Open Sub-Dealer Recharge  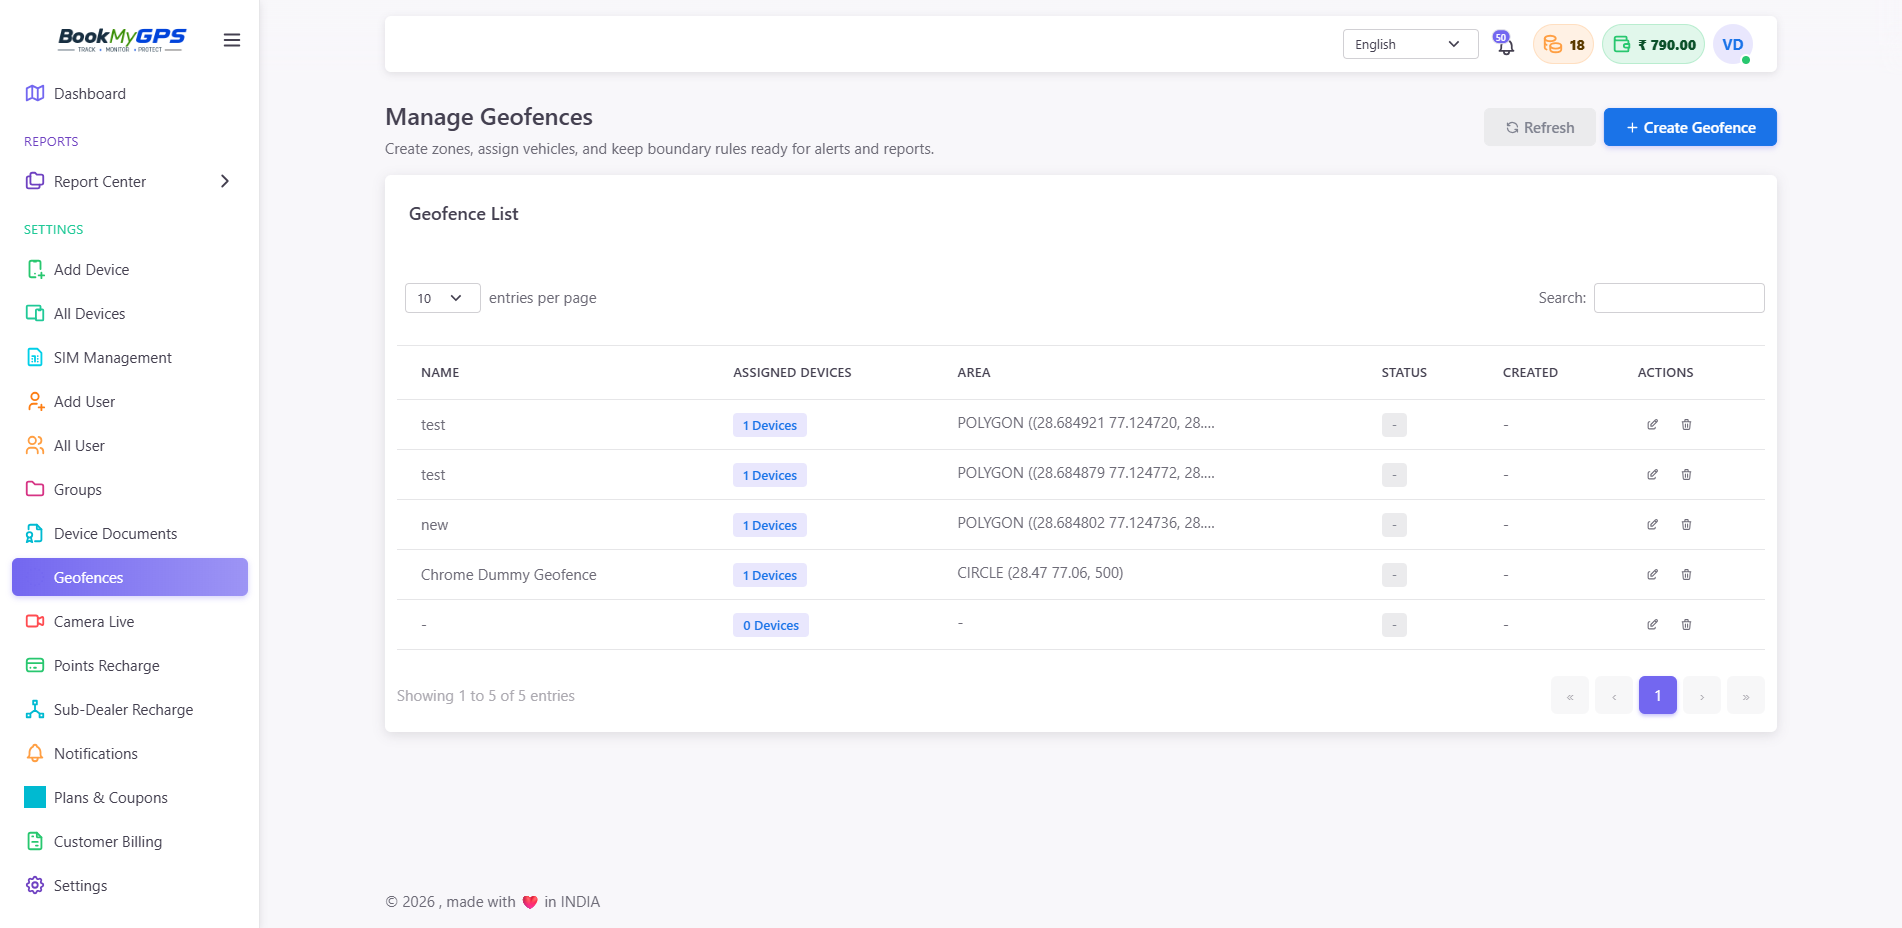(x=130, y=710)
